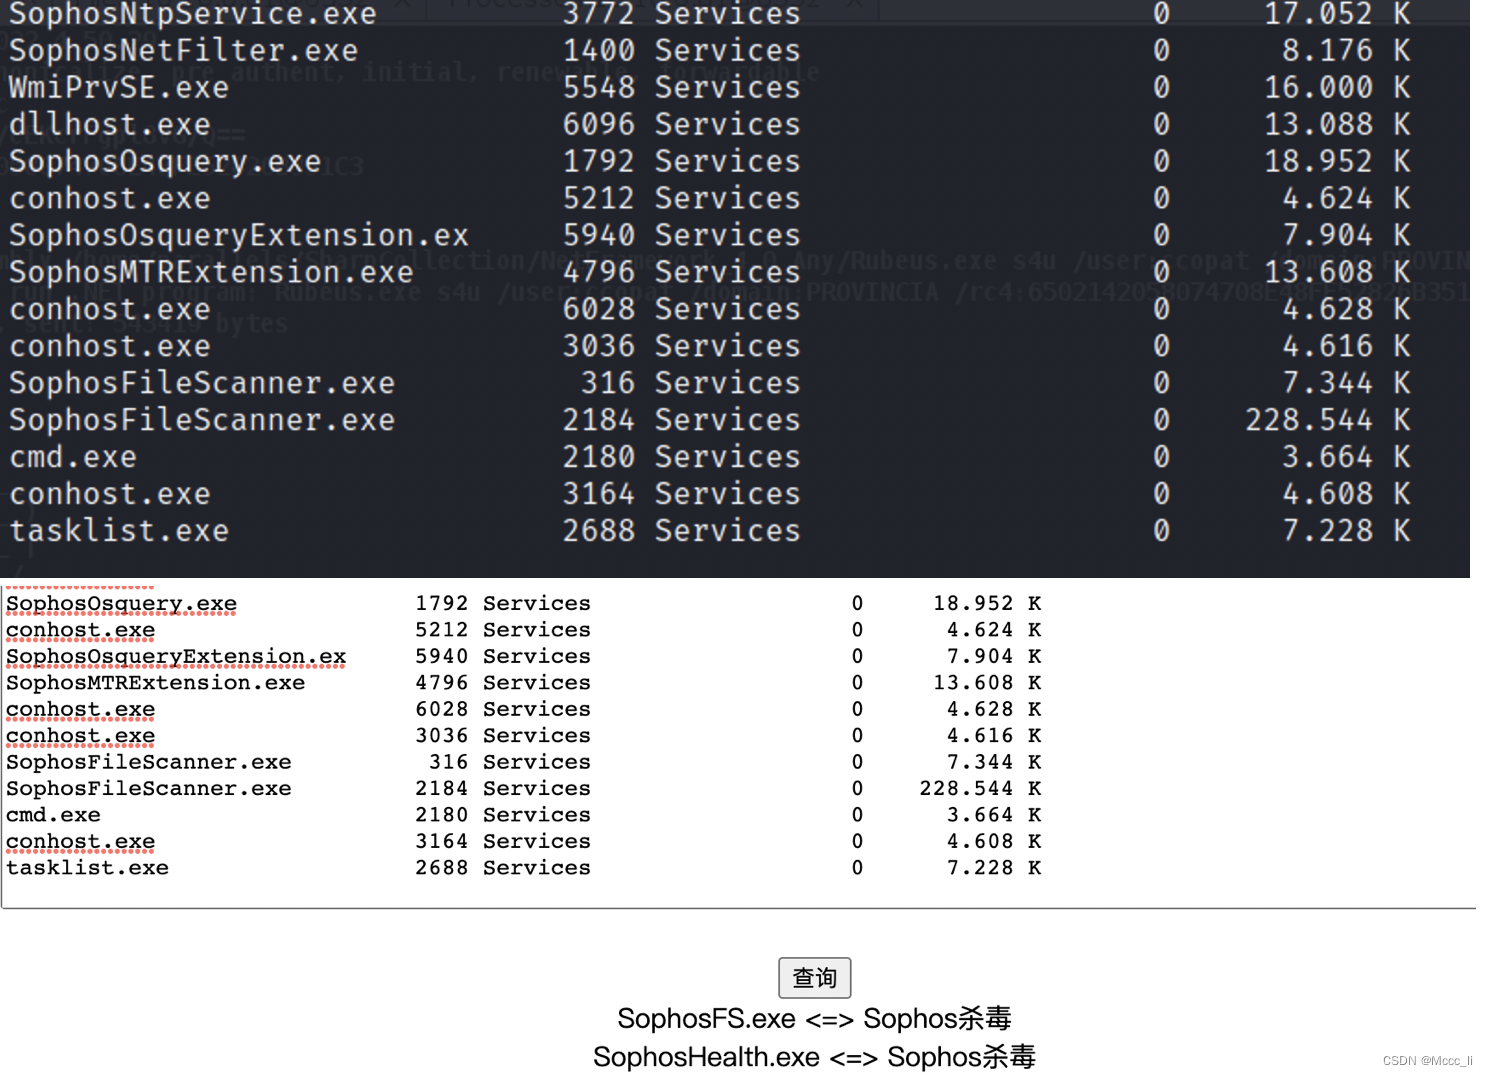Click dllhost.exe in the terminal listing
Screen dimensions: 1488x1076
[110, 125]
